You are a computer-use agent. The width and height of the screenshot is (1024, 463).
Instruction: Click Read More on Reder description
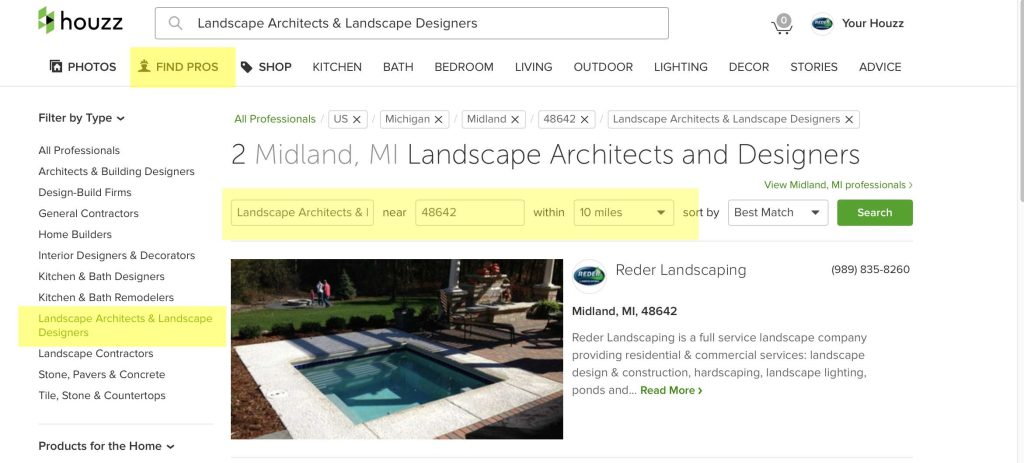[x=671, y=391]
